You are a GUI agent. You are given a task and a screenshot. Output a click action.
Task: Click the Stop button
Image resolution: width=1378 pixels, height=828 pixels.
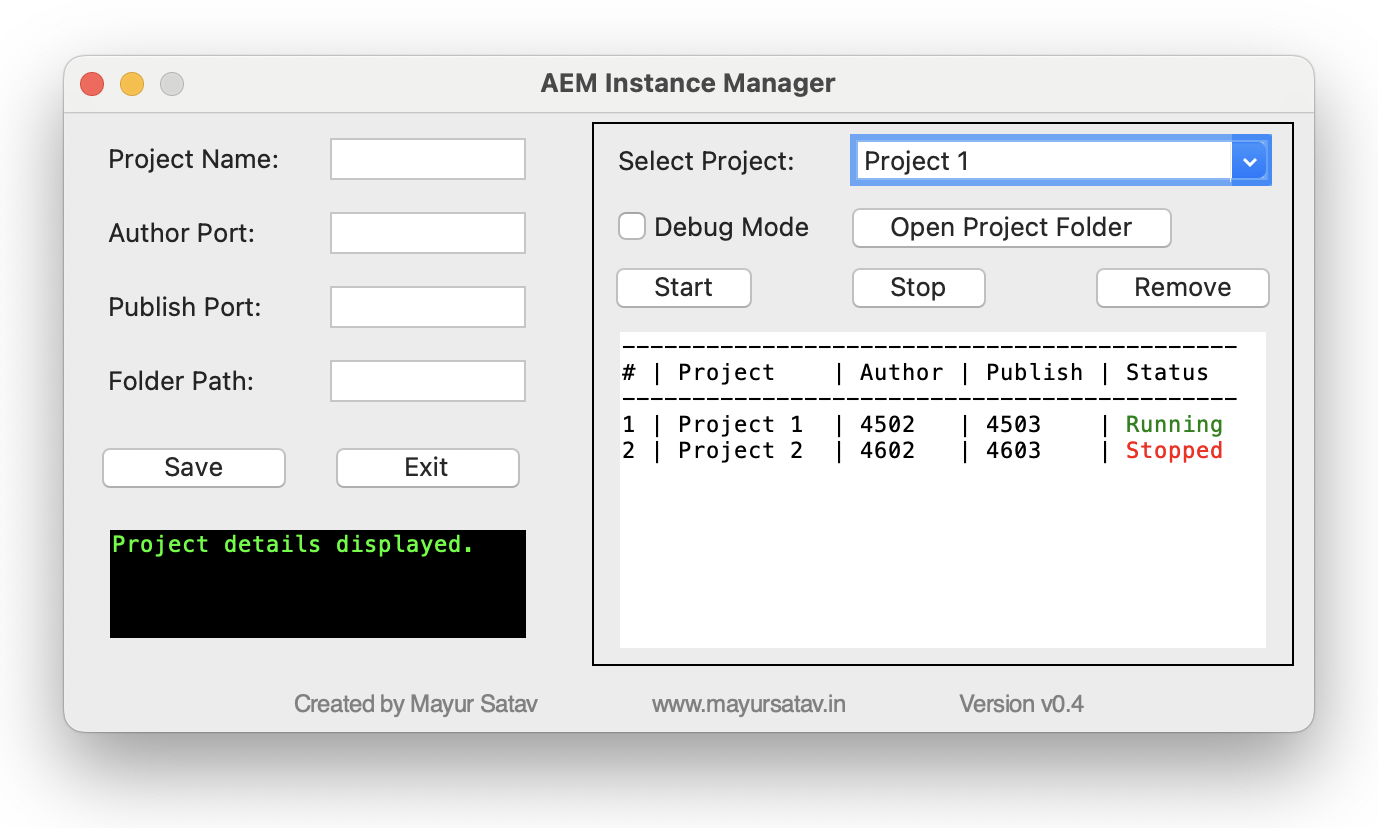(x=917, y=287)
